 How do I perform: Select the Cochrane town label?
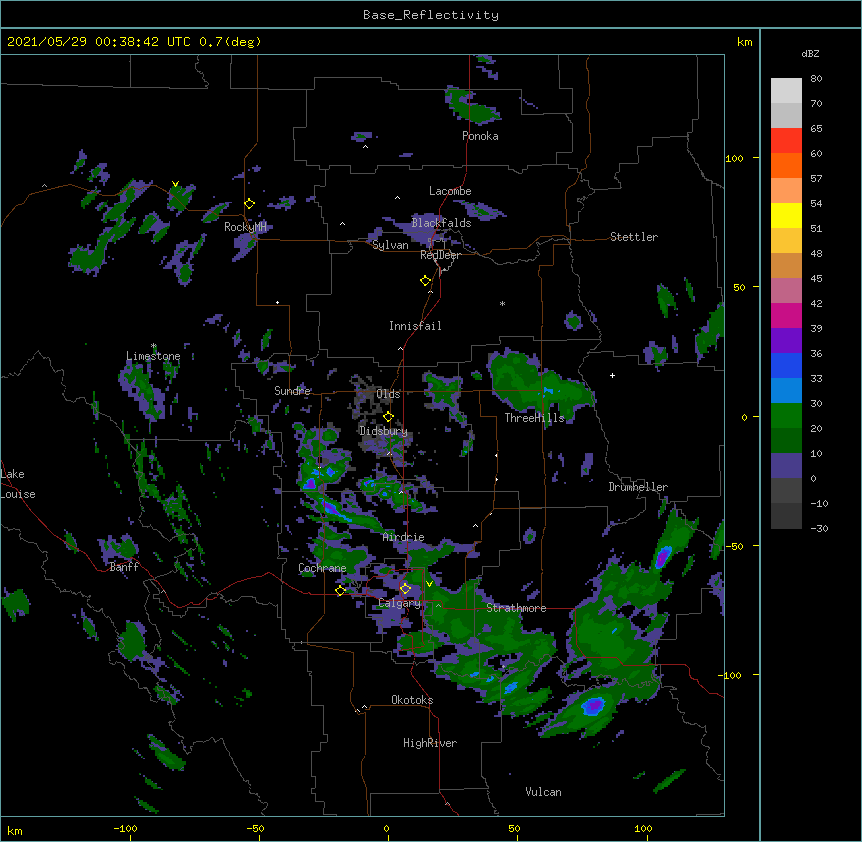[322, 568]
